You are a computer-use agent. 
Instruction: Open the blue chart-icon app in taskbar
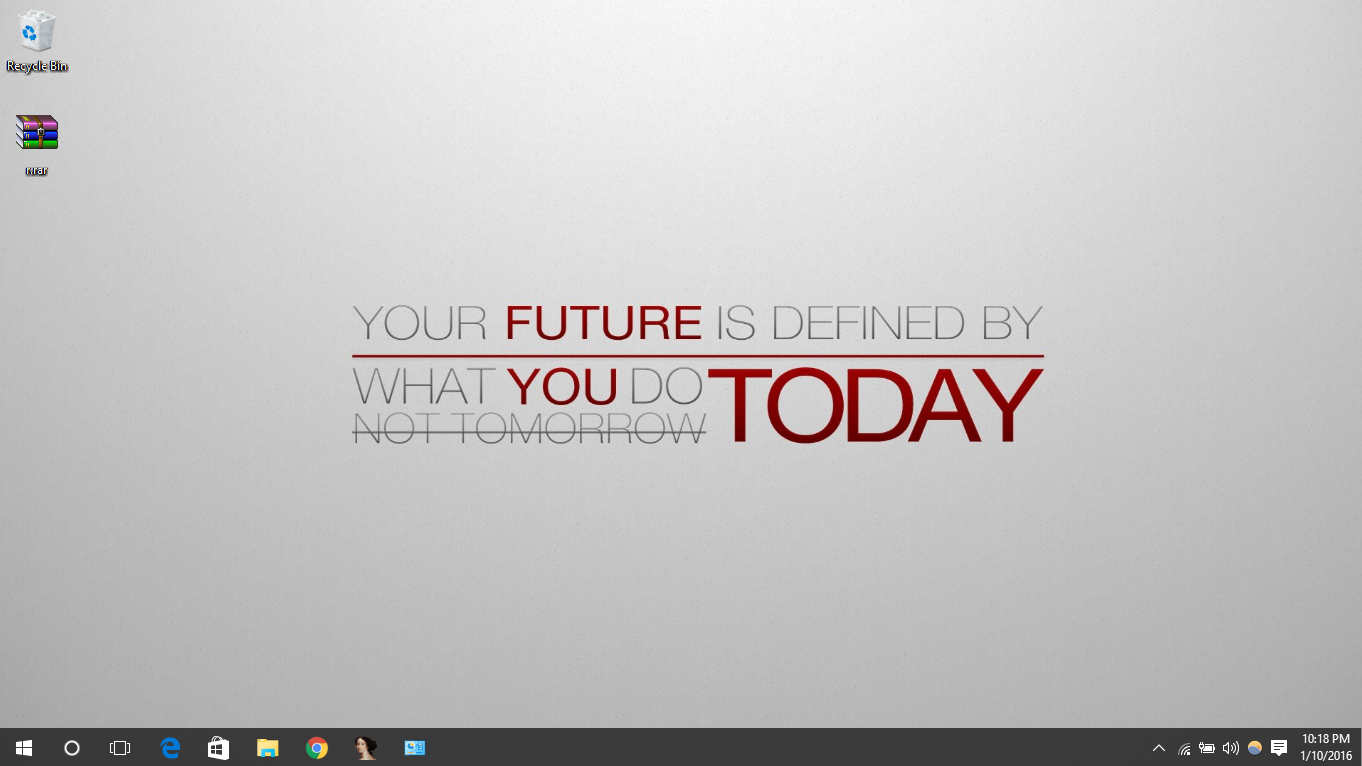click(x=415, y=747)
